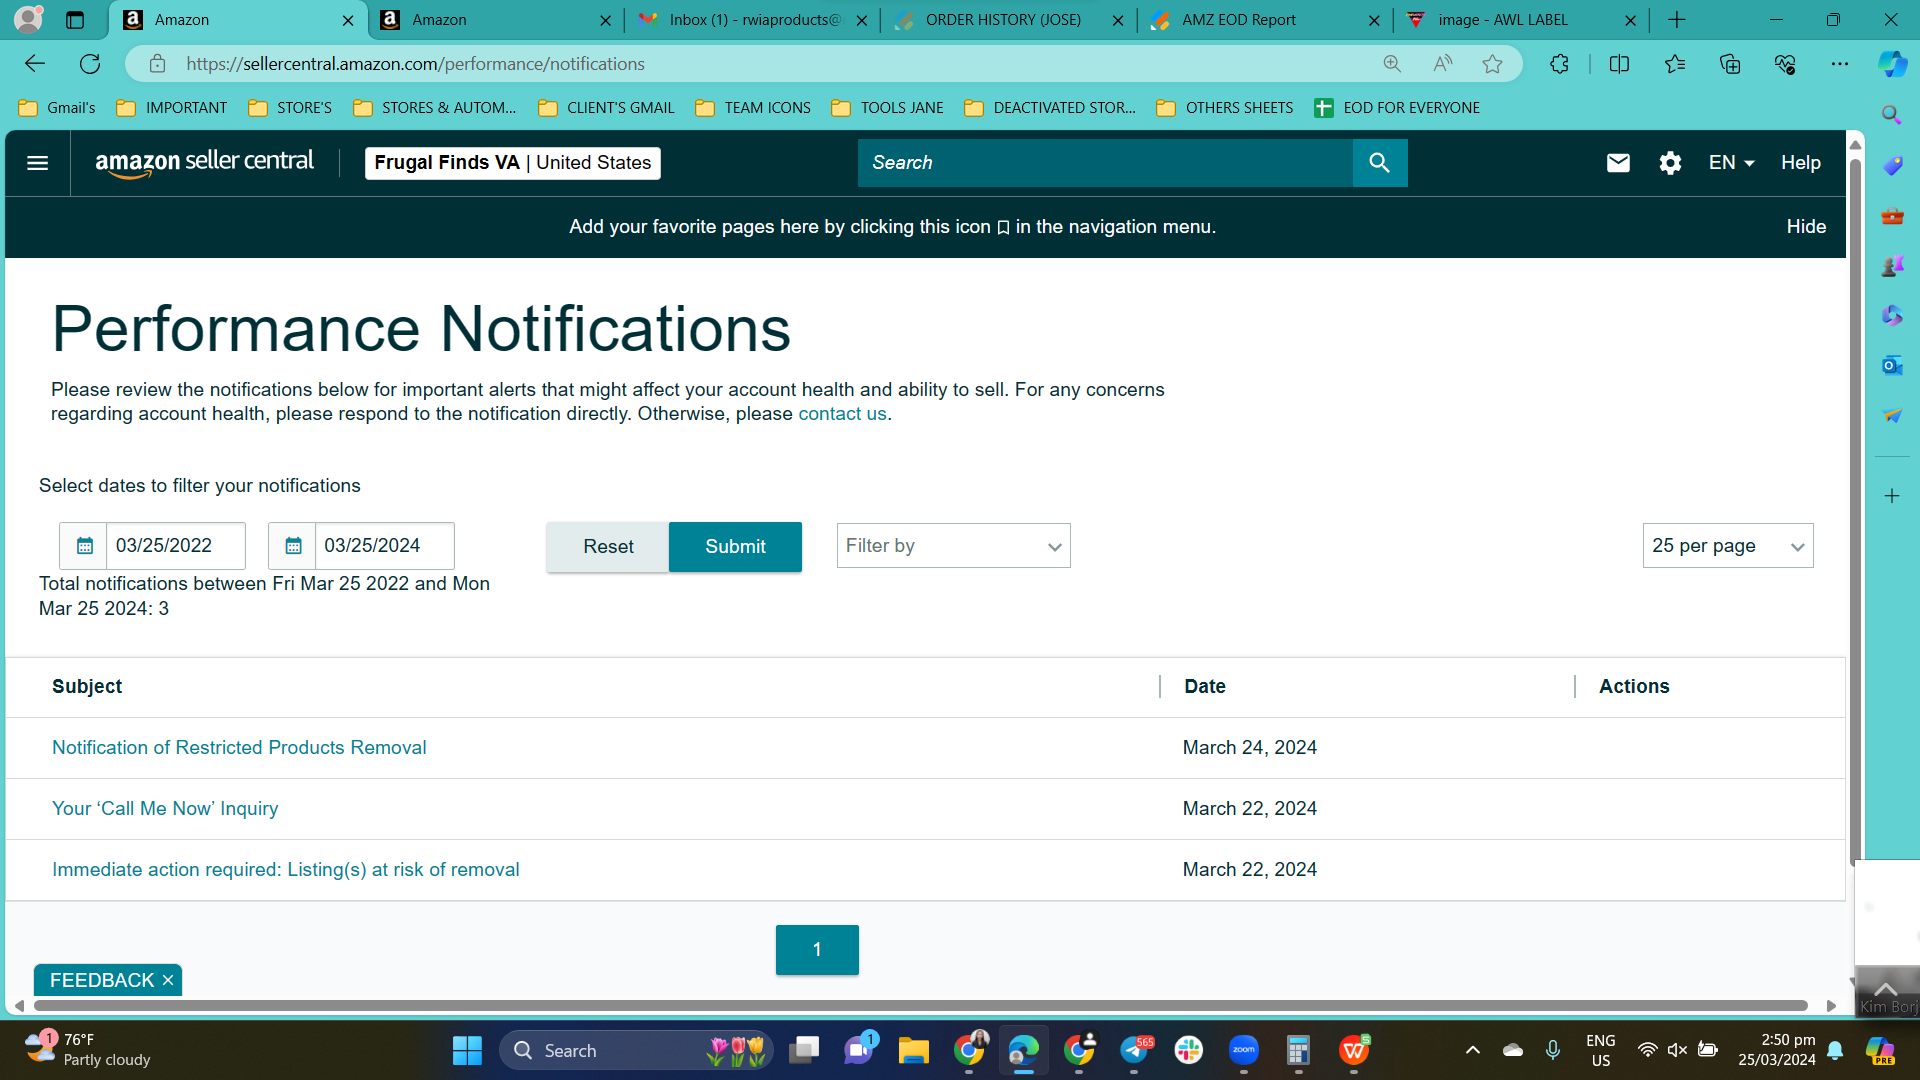Toggle the split screen view

1619,64
